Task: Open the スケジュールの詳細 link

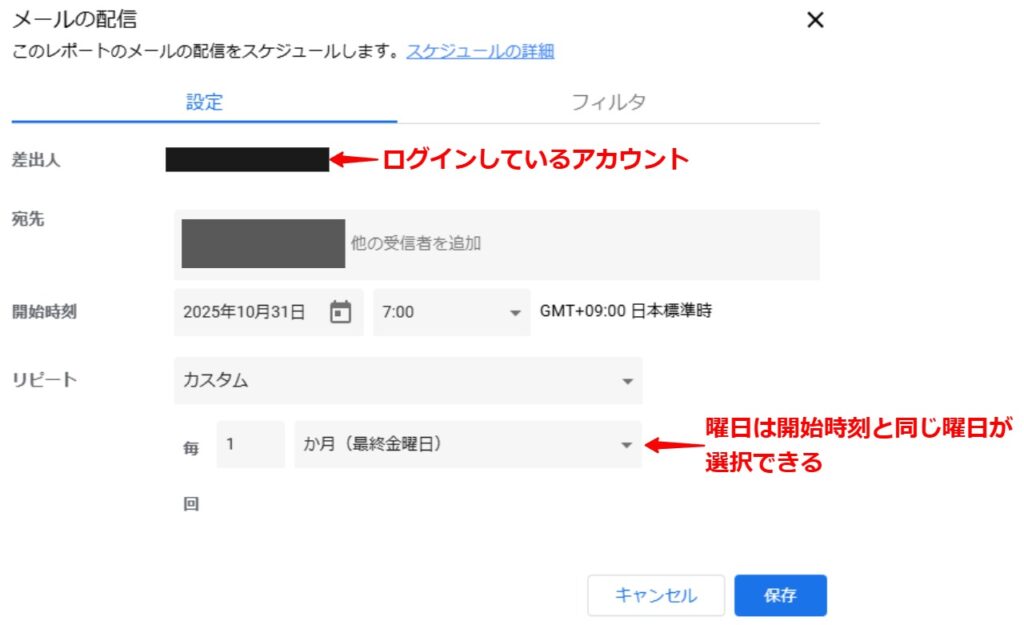Action: pos(480,51)
